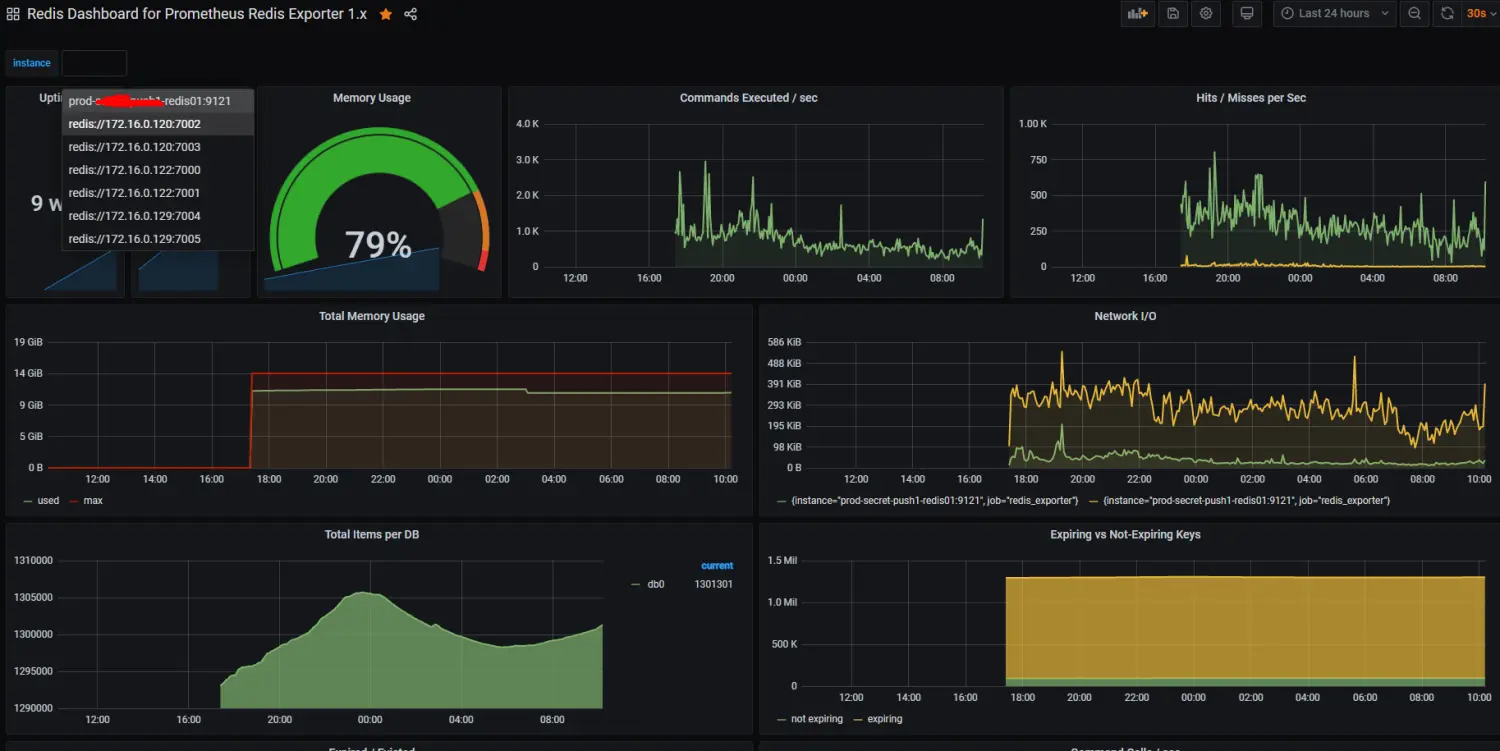Open Commands Executed / sec panel menu

coord(748,98)
